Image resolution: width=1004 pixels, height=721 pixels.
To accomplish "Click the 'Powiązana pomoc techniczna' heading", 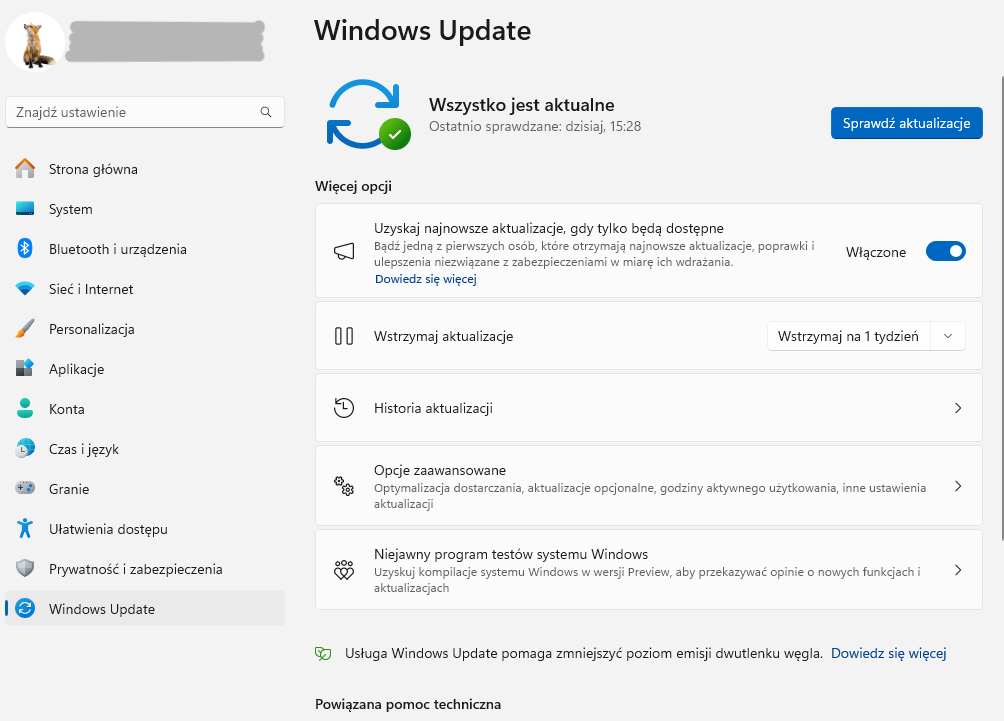I will pyautogui.click(x=408, y=704).
